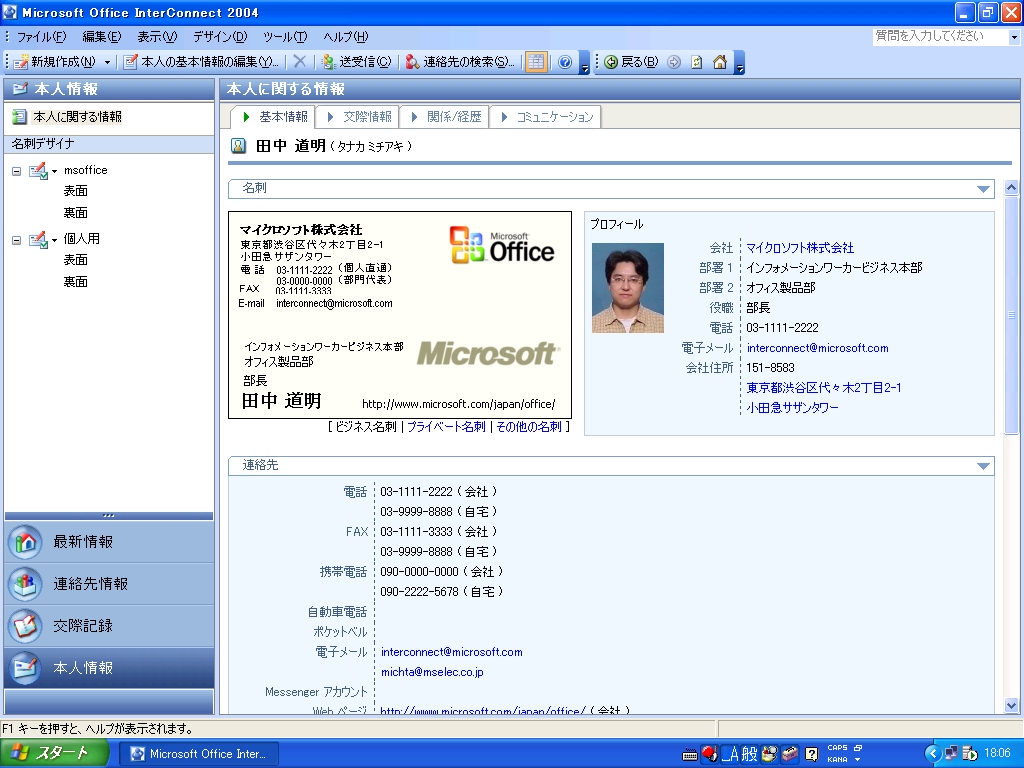Collapse the 個人用 tree node
Screen dimensions: 1024x768
16,240
